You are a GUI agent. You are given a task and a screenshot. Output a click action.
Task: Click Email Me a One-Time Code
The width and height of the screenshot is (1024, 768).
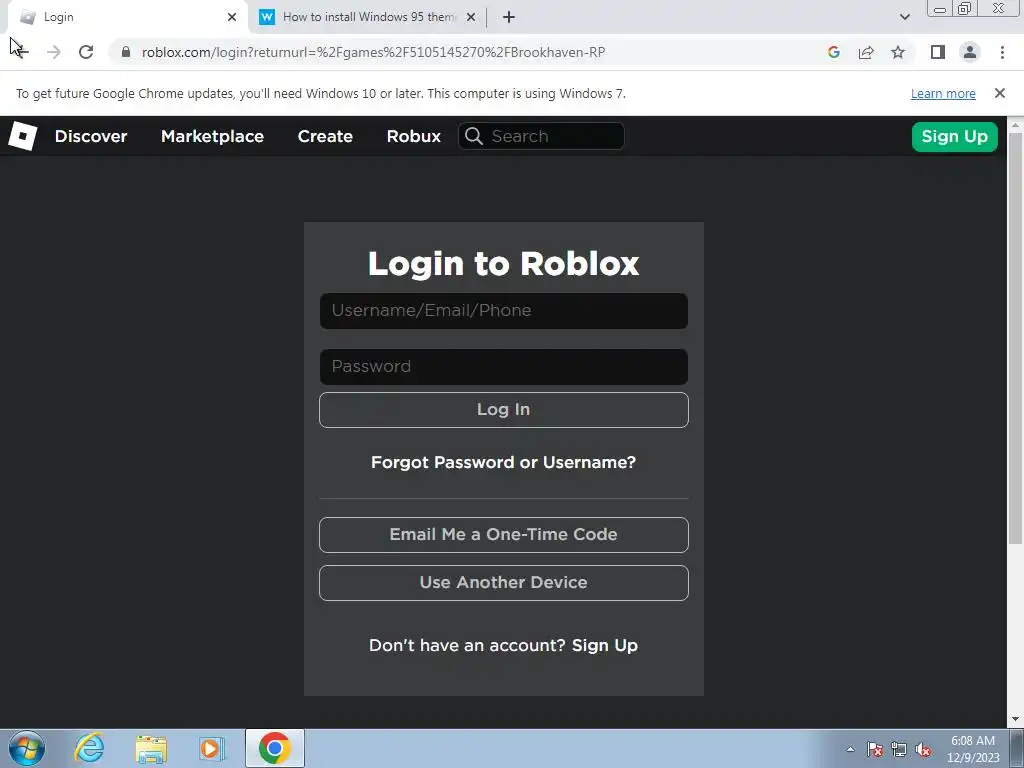coord(504,534)
